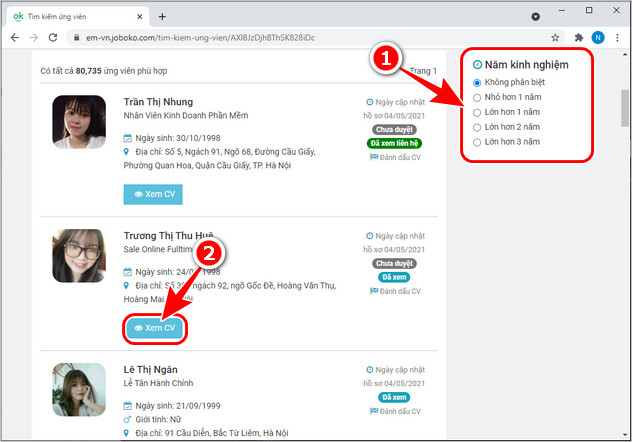Viewport: 632px width, 442px height.
Task: Bookmark page with star icon
Action: [555, 37]
